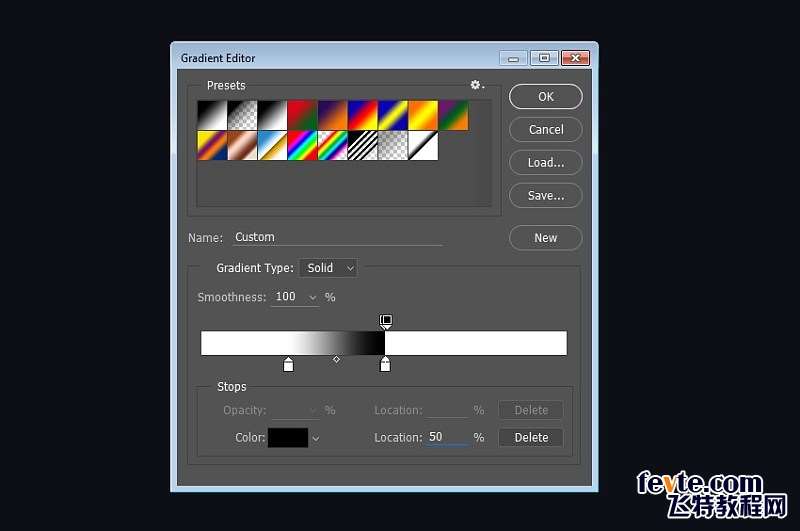The image size is (800, 531).
Task: Click the Name field containing Custom
Action: pyautogui.click(x=338, y=237)
